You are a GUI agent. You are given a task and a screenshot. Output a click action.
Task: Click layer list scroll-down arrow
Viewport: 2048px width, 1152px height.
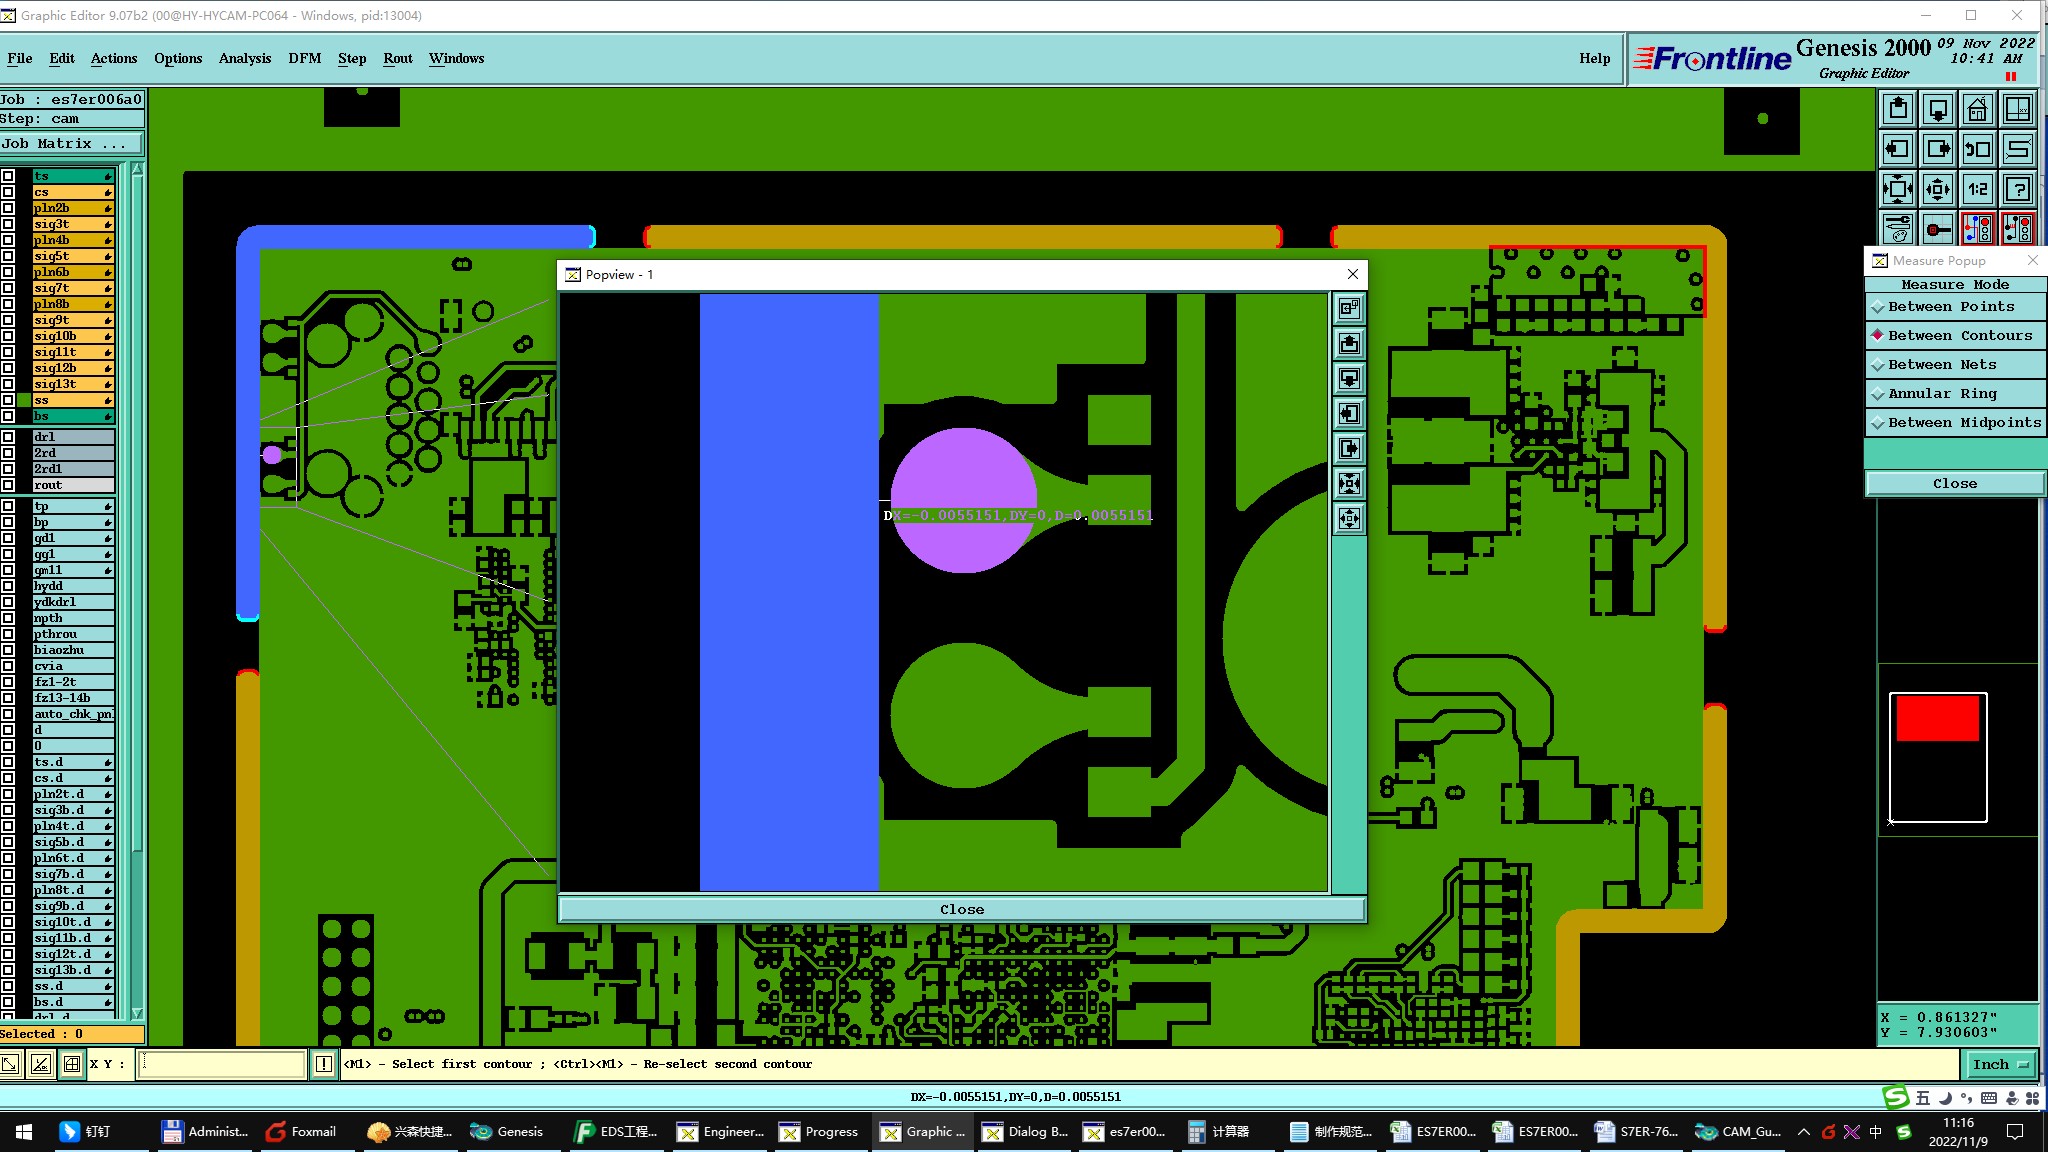click(x=137, y=1013)
